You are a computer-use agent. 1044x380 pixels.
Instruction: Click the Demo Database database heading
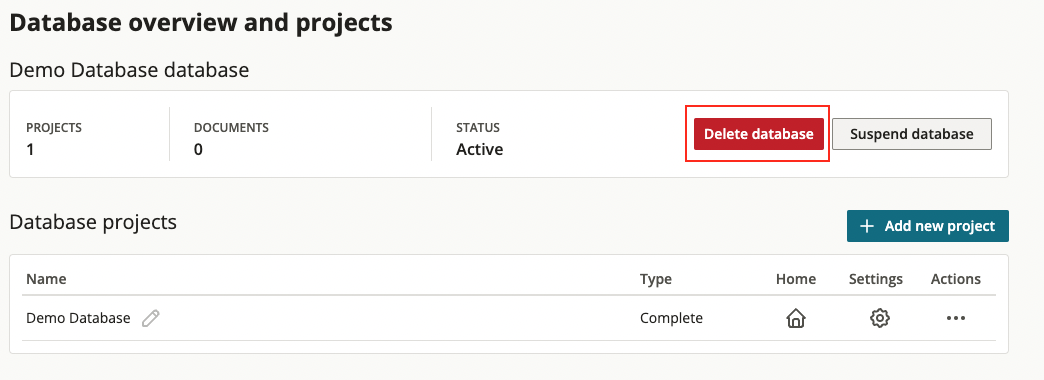tap(129, 70)
